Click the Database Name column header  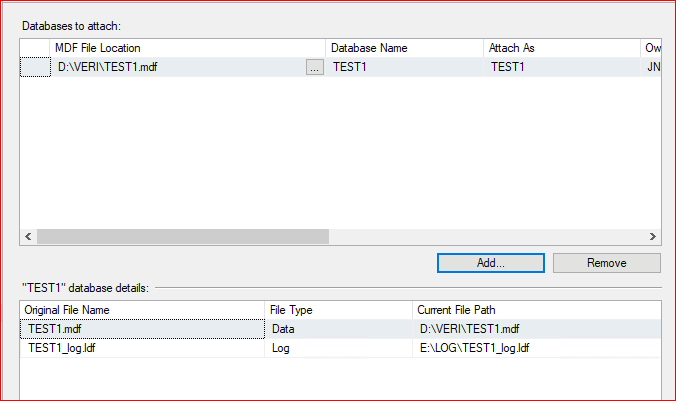pyautogui.click(x=404, y=48)
